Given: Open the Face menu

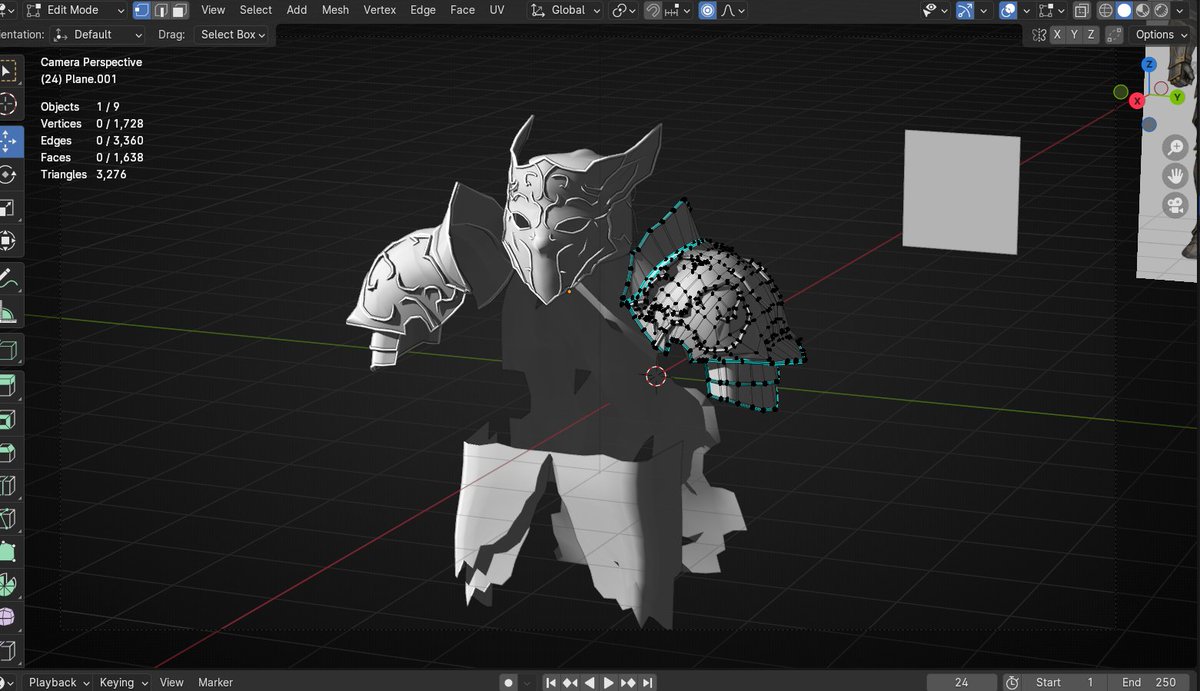Looking at the screenshot, I should click(x=463, y=10).
